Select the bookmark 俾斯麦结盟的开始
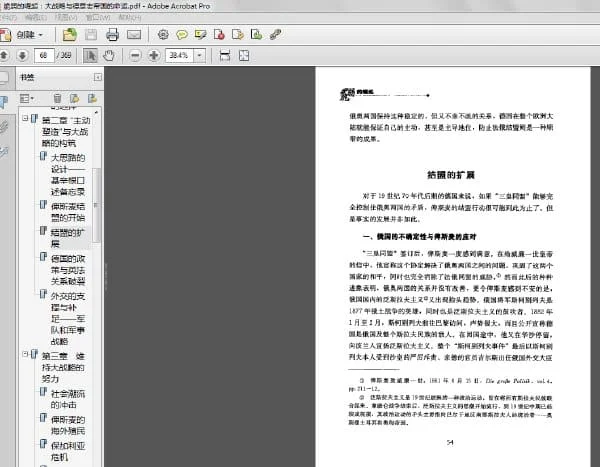This screenshot has height=467, width=600. 68,212
